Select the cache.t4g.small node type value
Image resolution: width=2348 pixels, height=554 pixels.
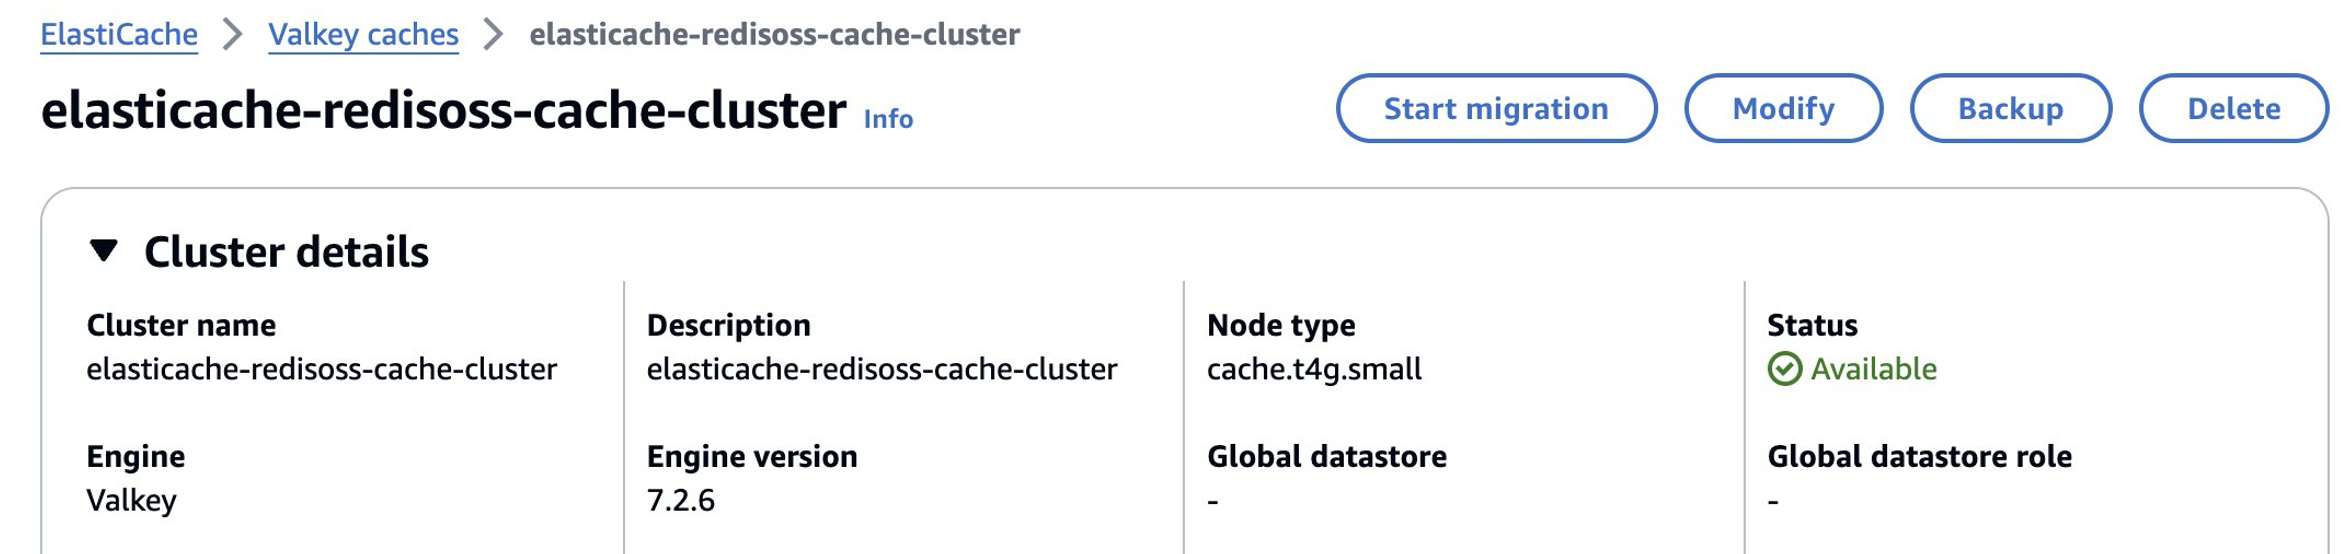click(x=1314, y=369)
